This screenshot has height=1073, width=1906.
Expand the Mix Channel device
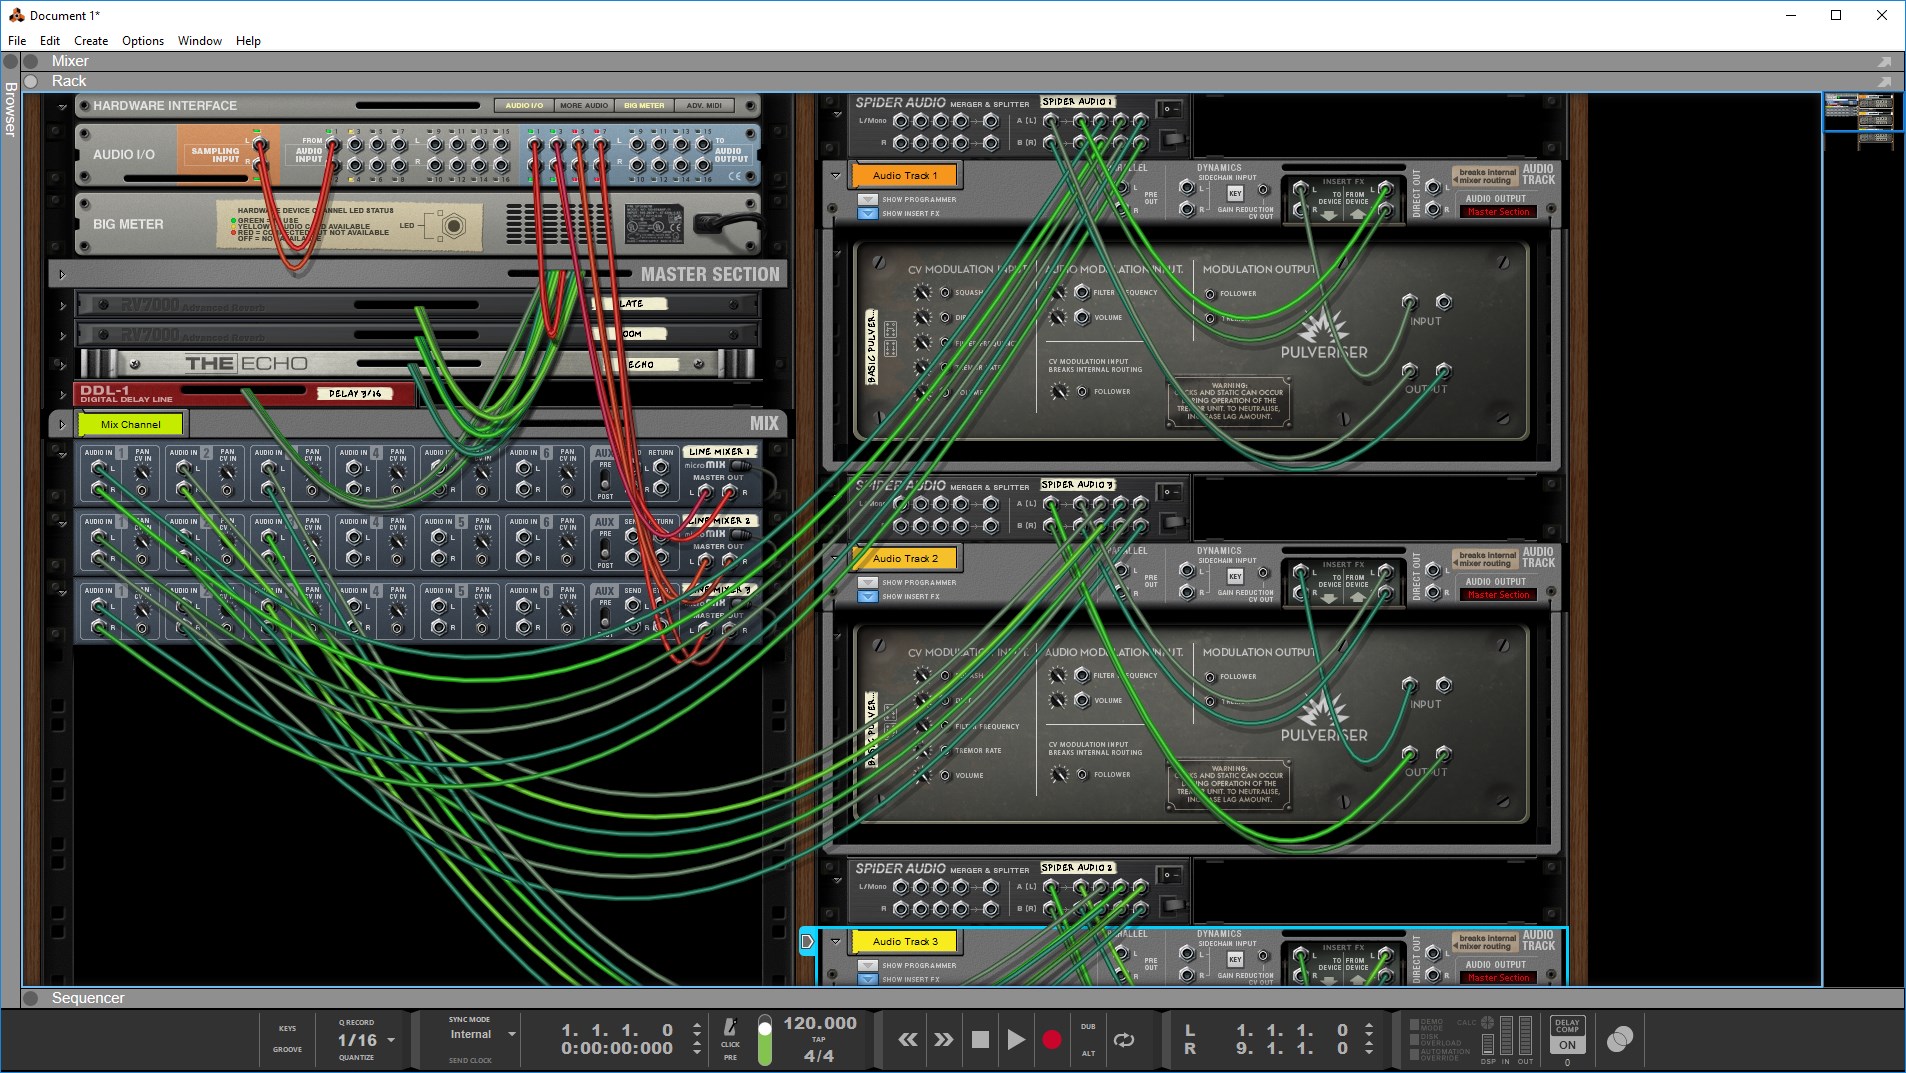pyautogui.click(x=62, y=424)
